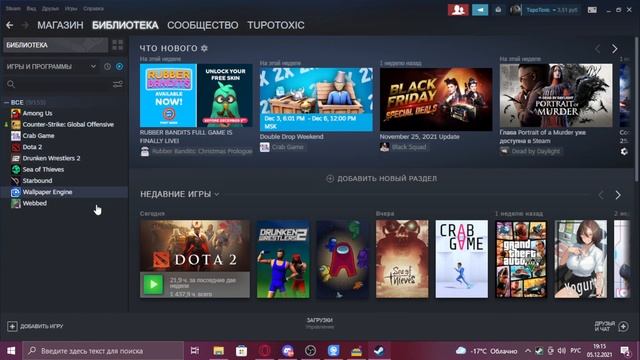Viewport: 640px width, 360px height.
Task: Open Friends and Chat plus icon
Action: point(623,327)
